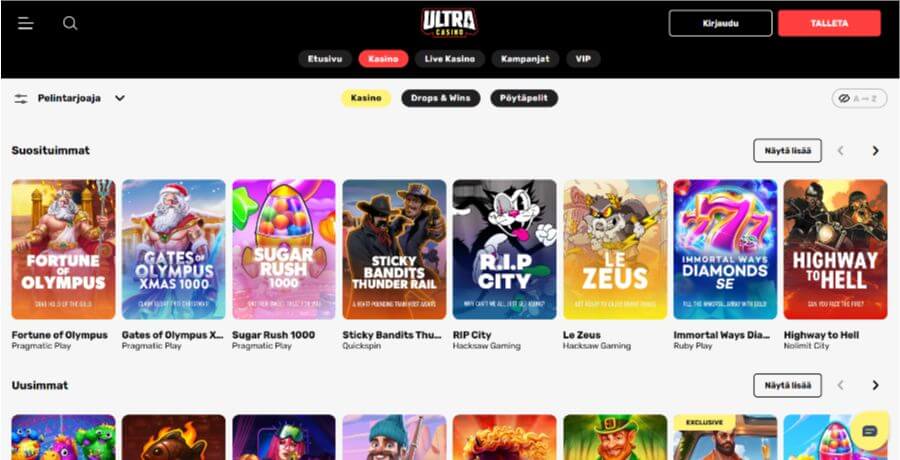Show previous games in Suosituimmat row
This screenshot has width=900, height=460.
[x=841, y=150]
